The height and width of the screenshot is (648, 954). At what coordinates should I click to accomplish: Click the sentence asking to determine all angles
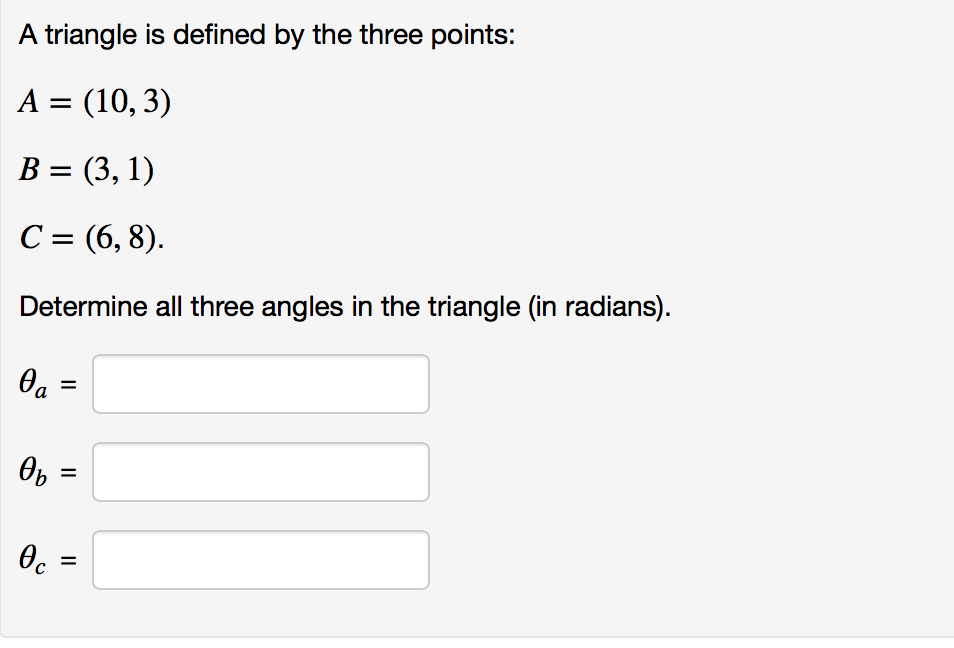point(345,306)
